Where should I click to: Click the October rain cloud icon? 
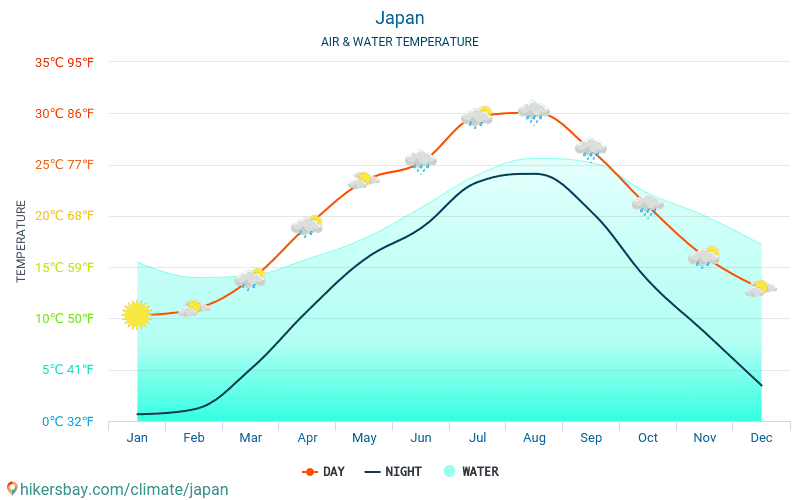click(x=648, y=205)
